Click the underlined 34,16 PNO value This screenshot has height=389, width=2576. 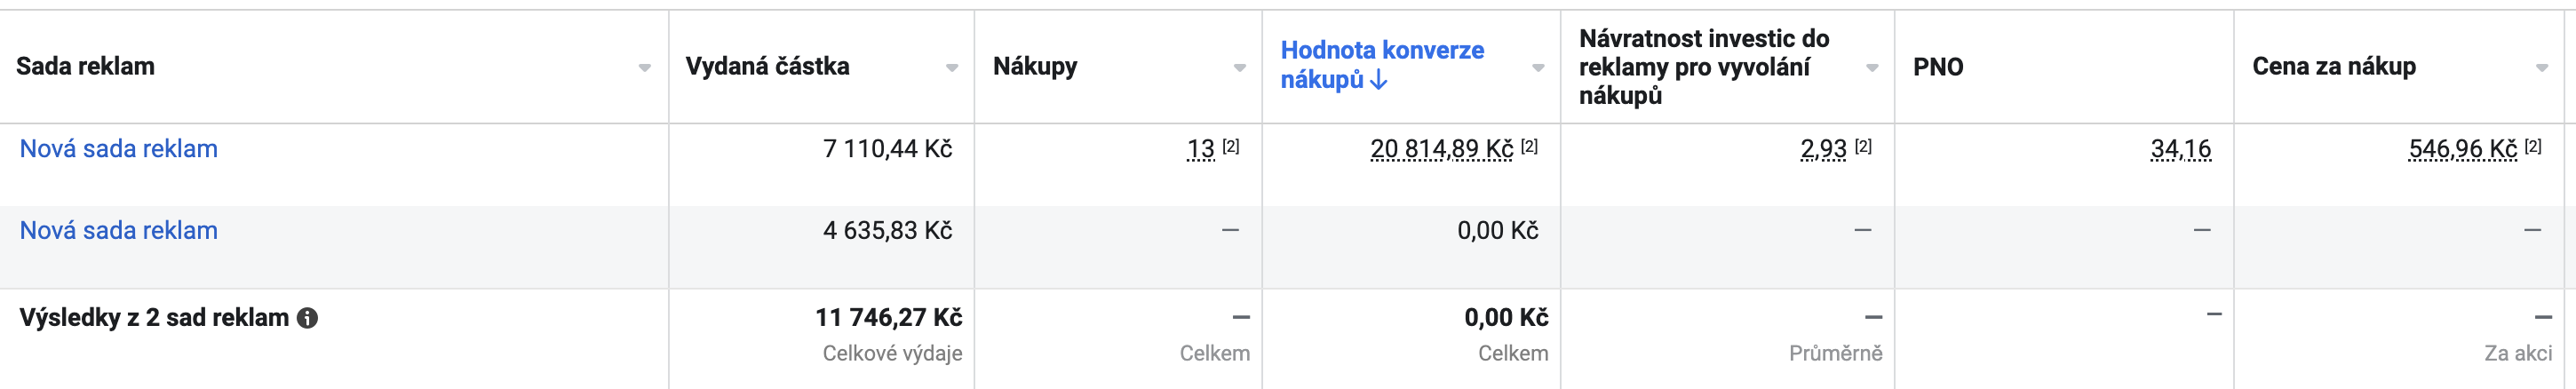click(x=2181, y=149)
